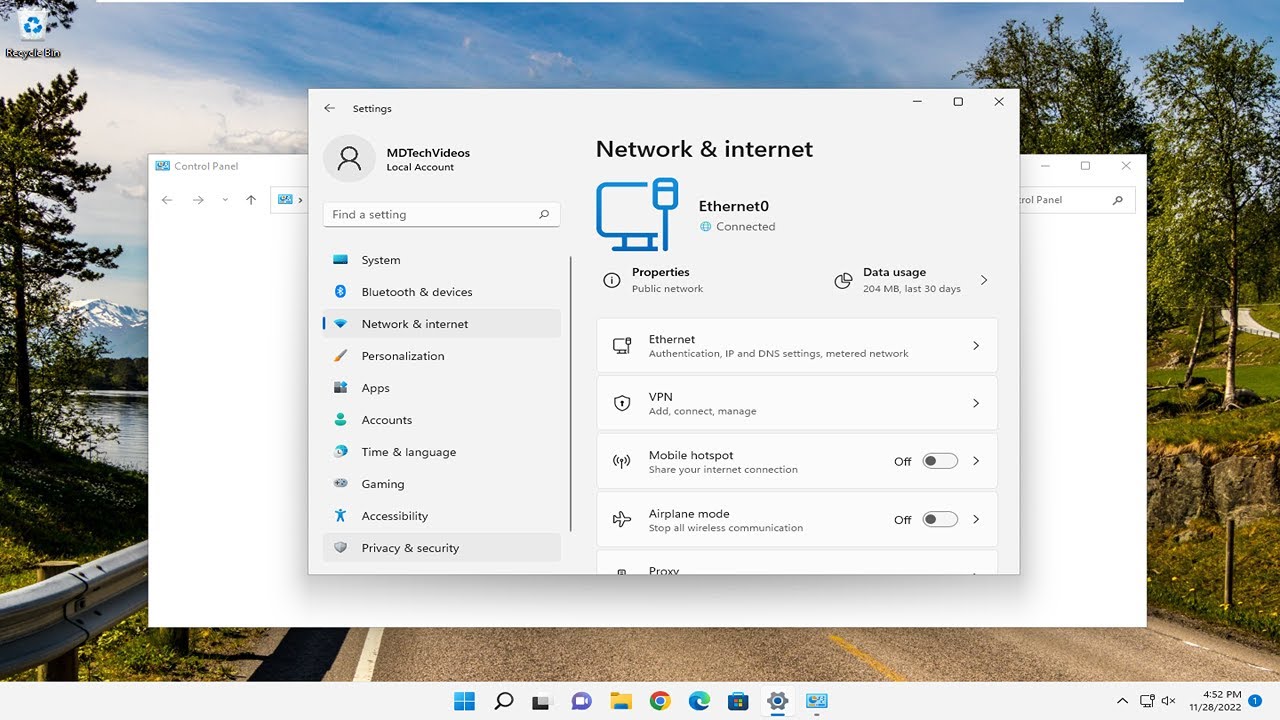
Task: Open Google Chrome from the taskbar
Action: point(660,701)
